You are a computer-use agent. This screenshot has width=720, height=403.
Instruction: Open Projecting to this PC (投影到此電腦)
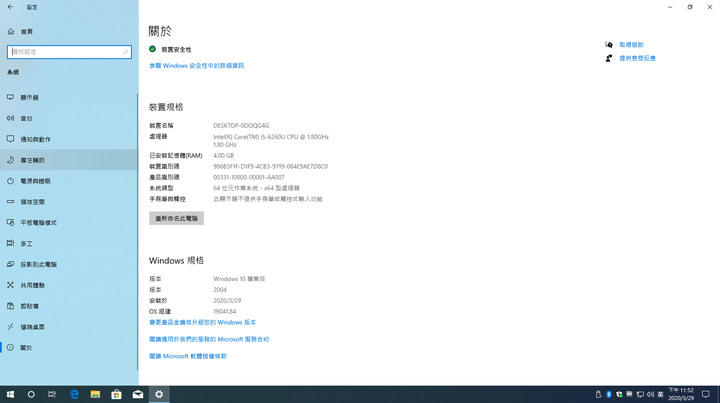[69, 264]
